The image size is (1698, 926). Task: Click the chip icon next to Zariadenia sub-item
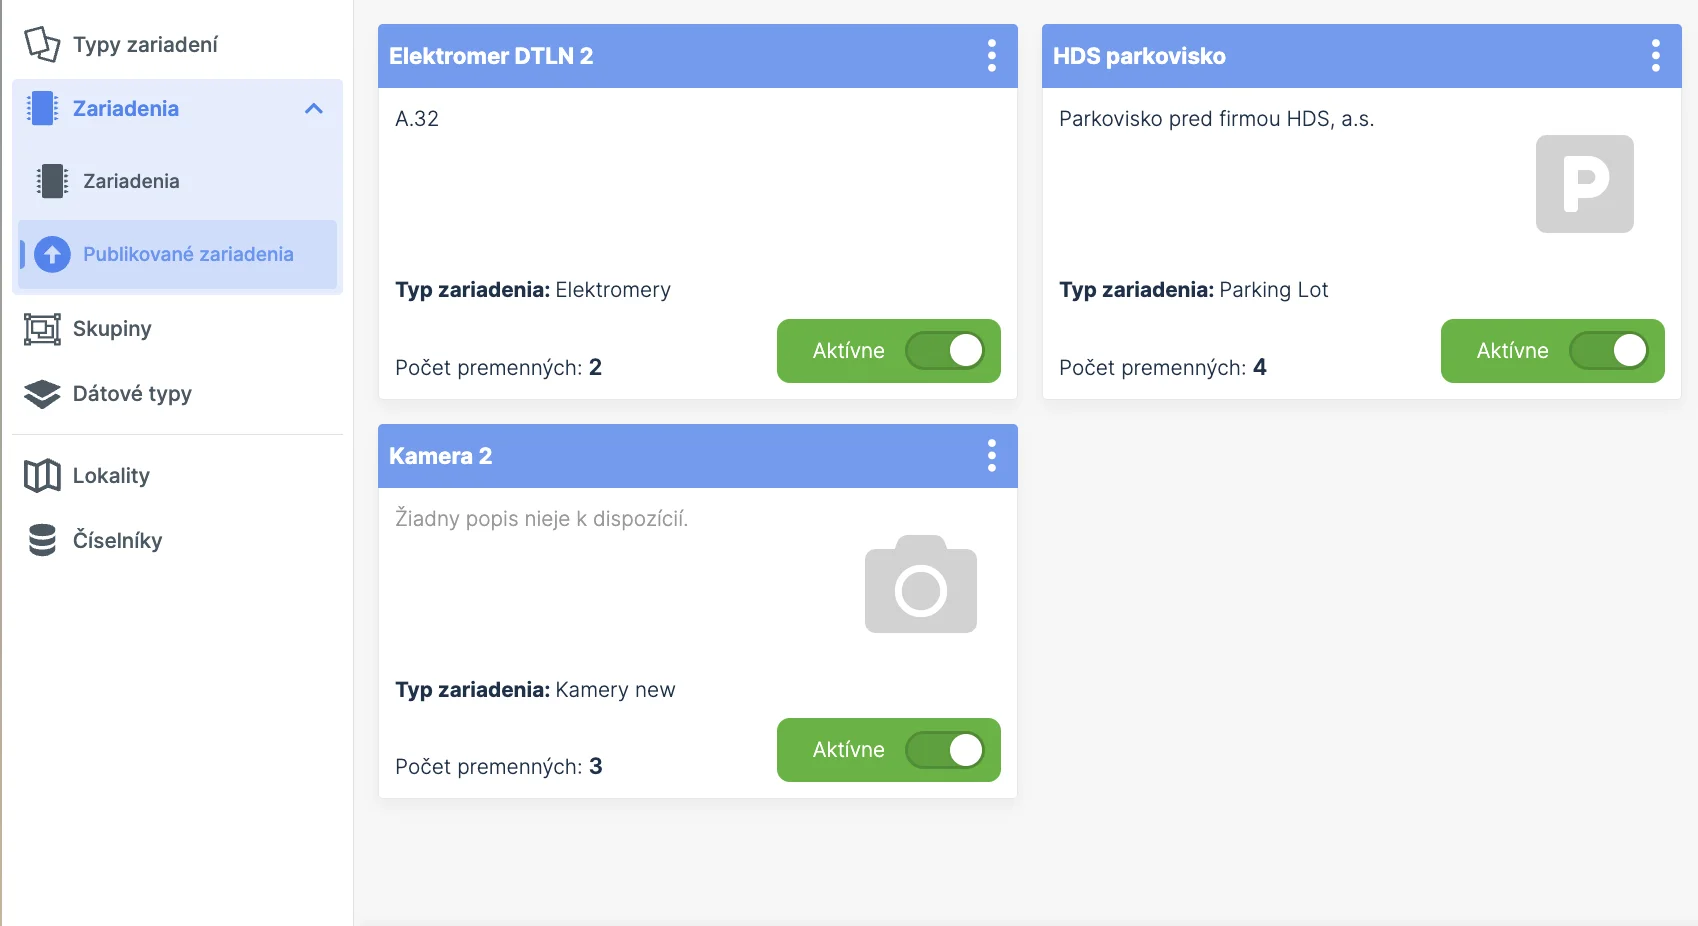52,181
